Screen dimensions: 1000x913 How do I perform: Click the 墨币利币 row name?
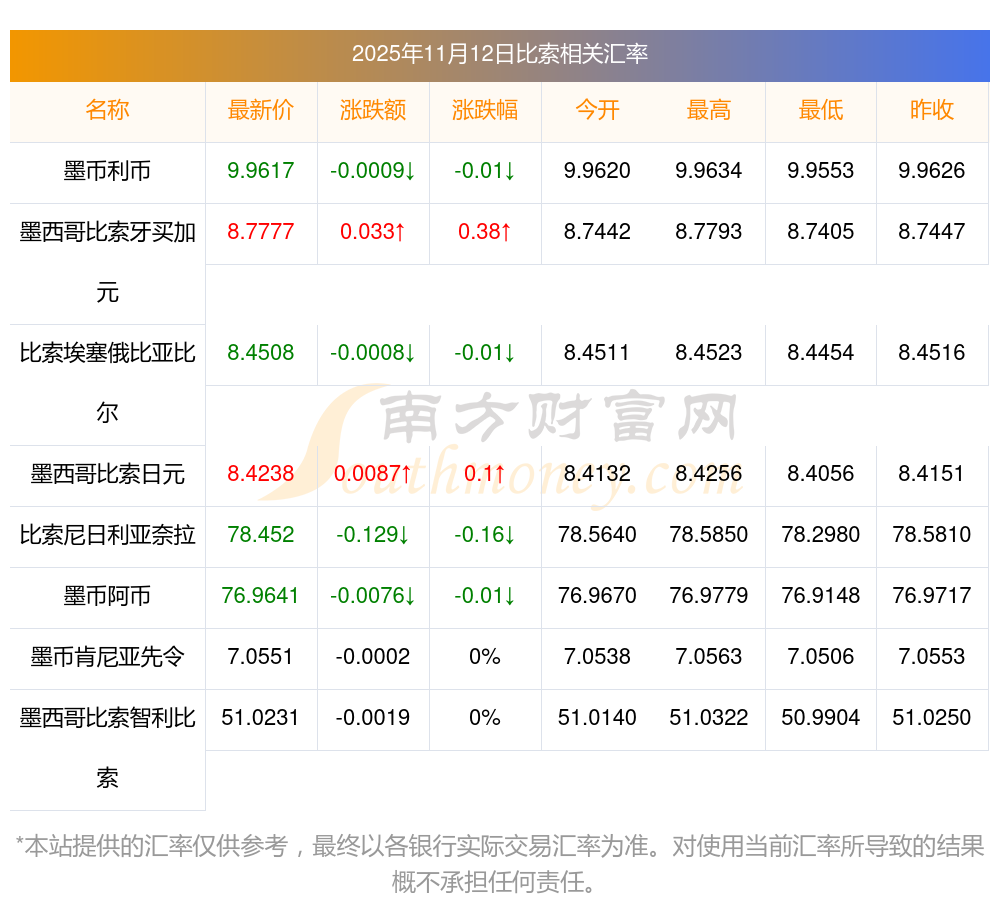point(107,171)
